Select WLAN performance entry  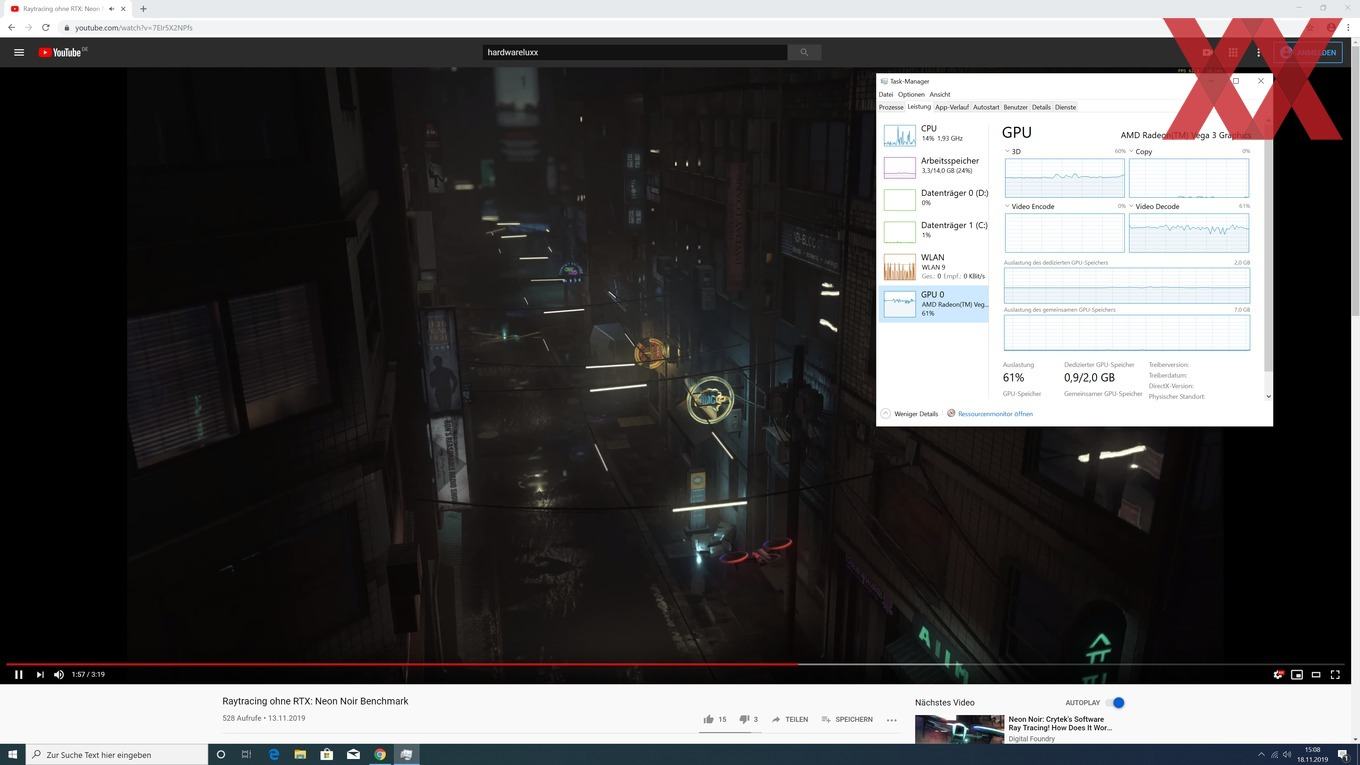coord(933,266)
